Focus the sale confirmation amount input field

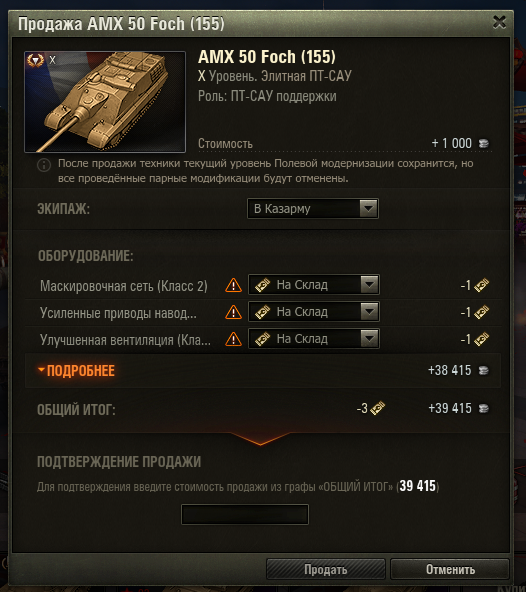point(245,514)
